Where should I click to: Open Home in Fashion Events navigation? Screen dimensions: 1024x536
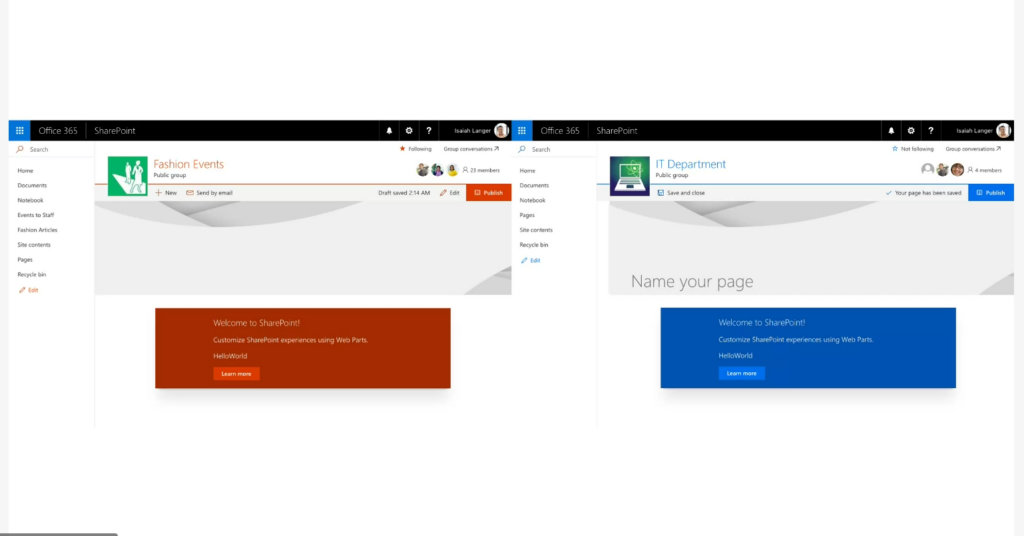25,170
